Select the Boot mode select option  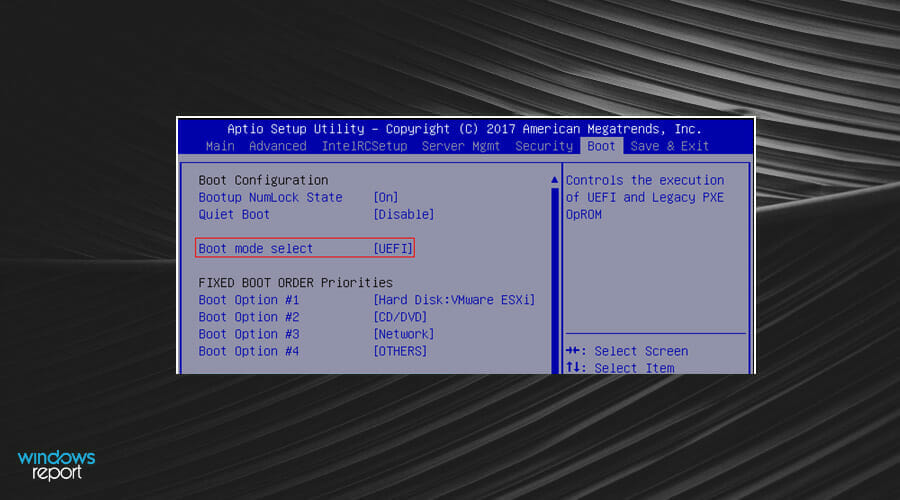pos(255,249)
